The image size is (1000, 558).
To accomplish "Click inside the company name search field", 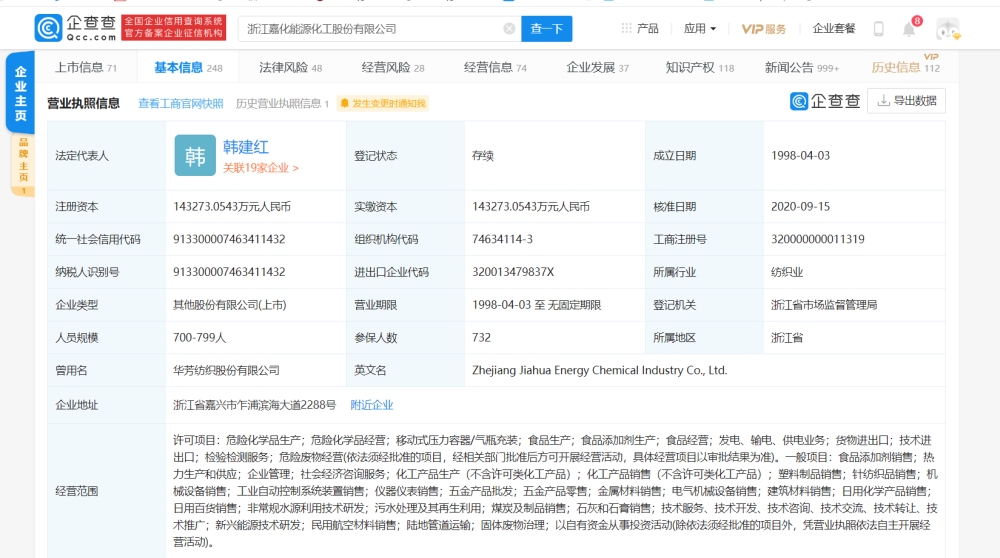I will pyautogui.click(x=370, y=29).
